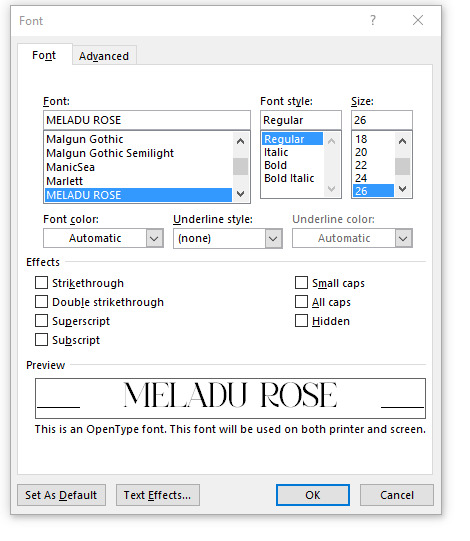
Task: Check the Superscript option
Action: (x=41, y=321)
